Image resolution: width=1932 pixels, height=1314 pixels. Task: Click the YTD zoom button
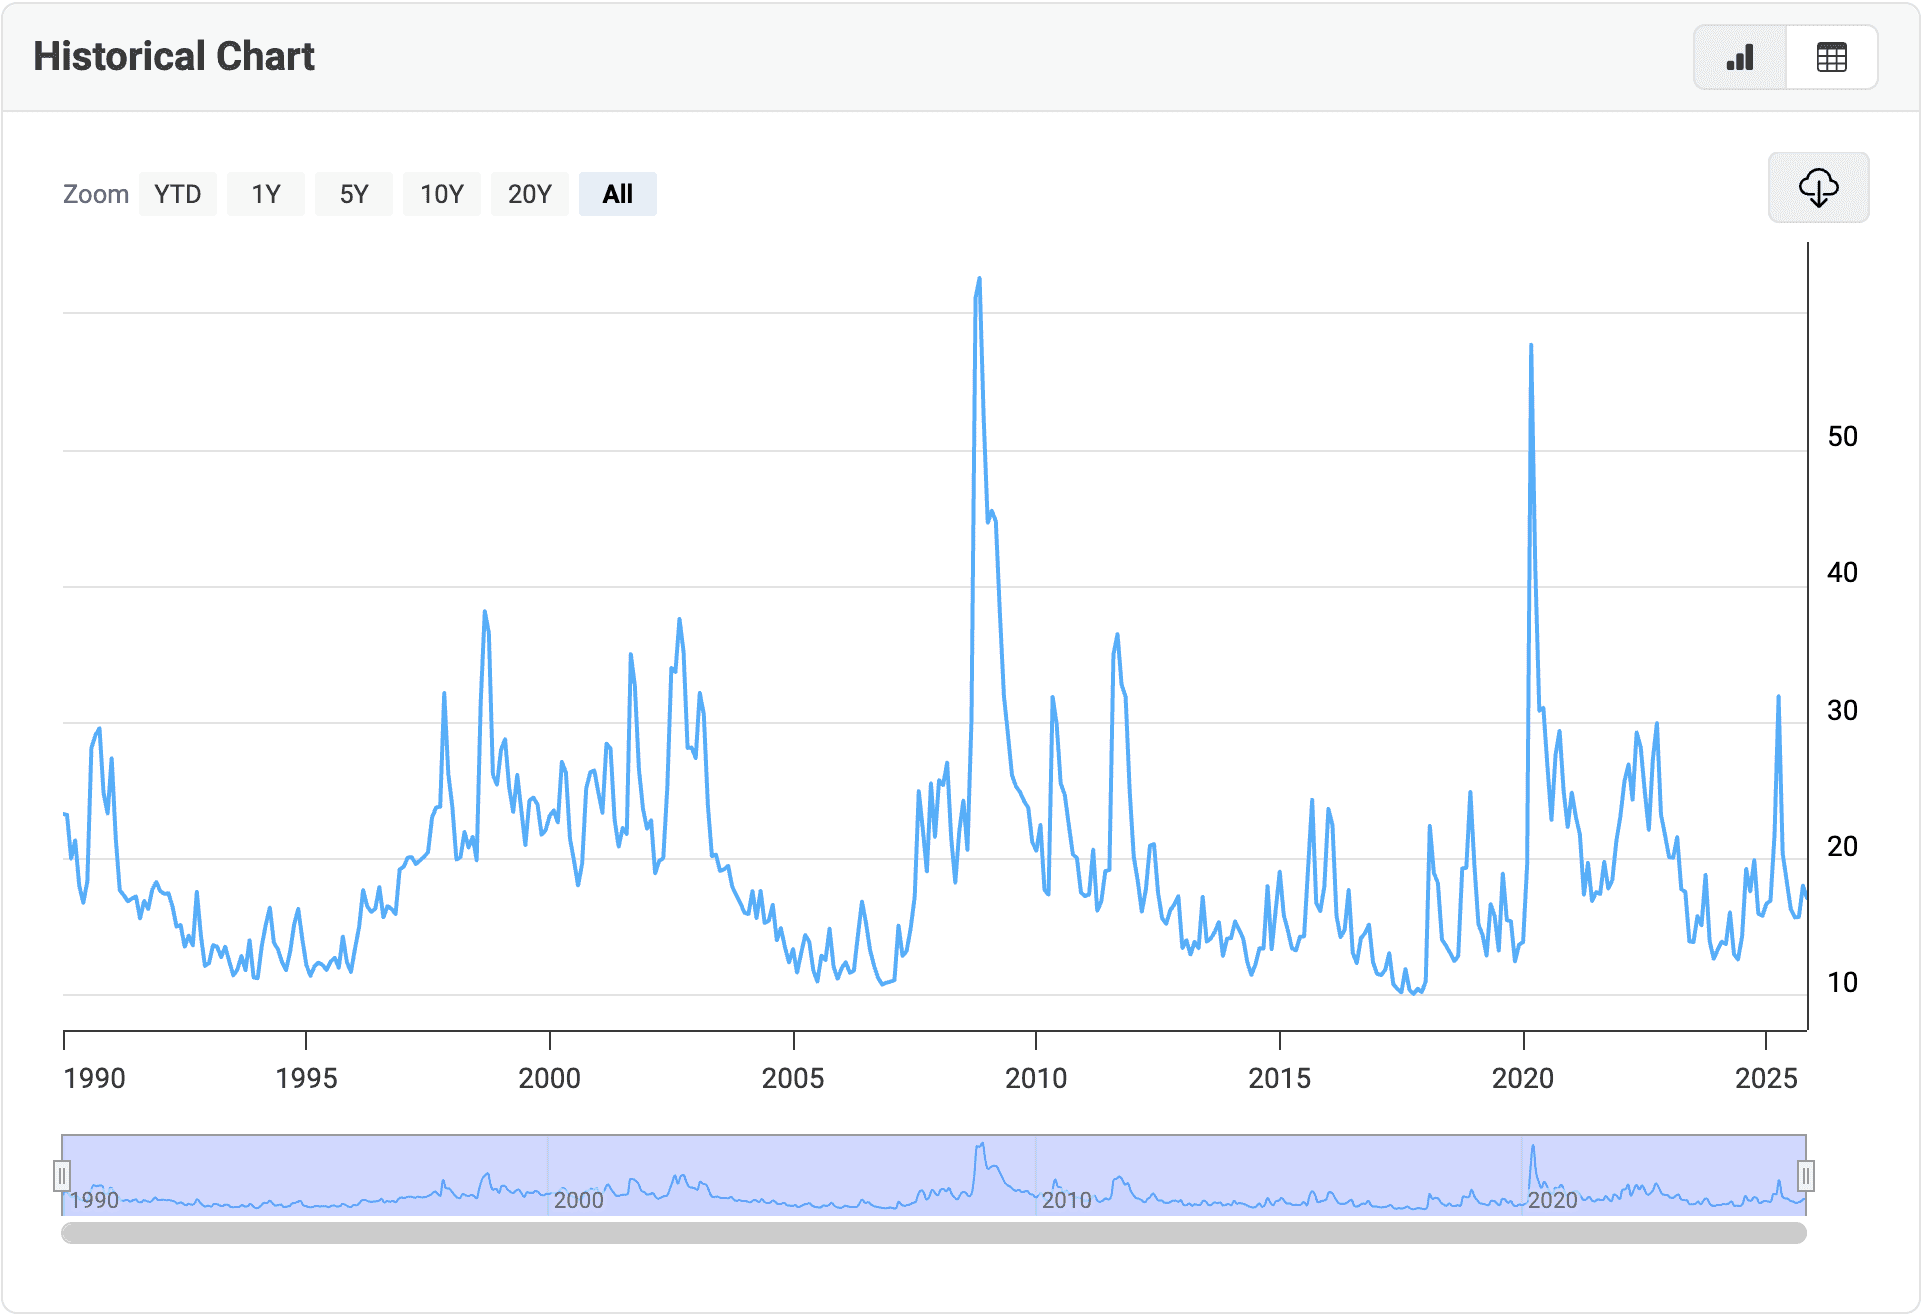[178, 193]
